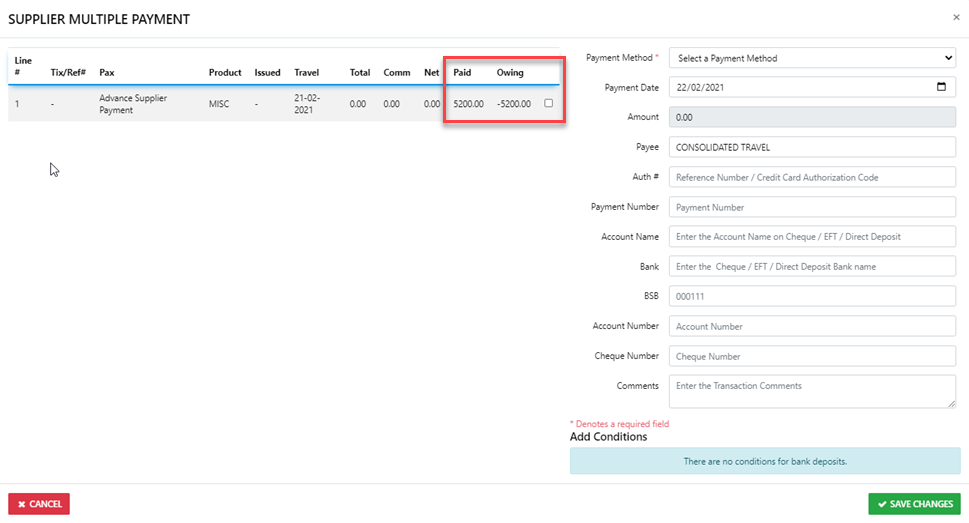Close the Supplier Multiple Payment dialog

[x=956, y=17]
